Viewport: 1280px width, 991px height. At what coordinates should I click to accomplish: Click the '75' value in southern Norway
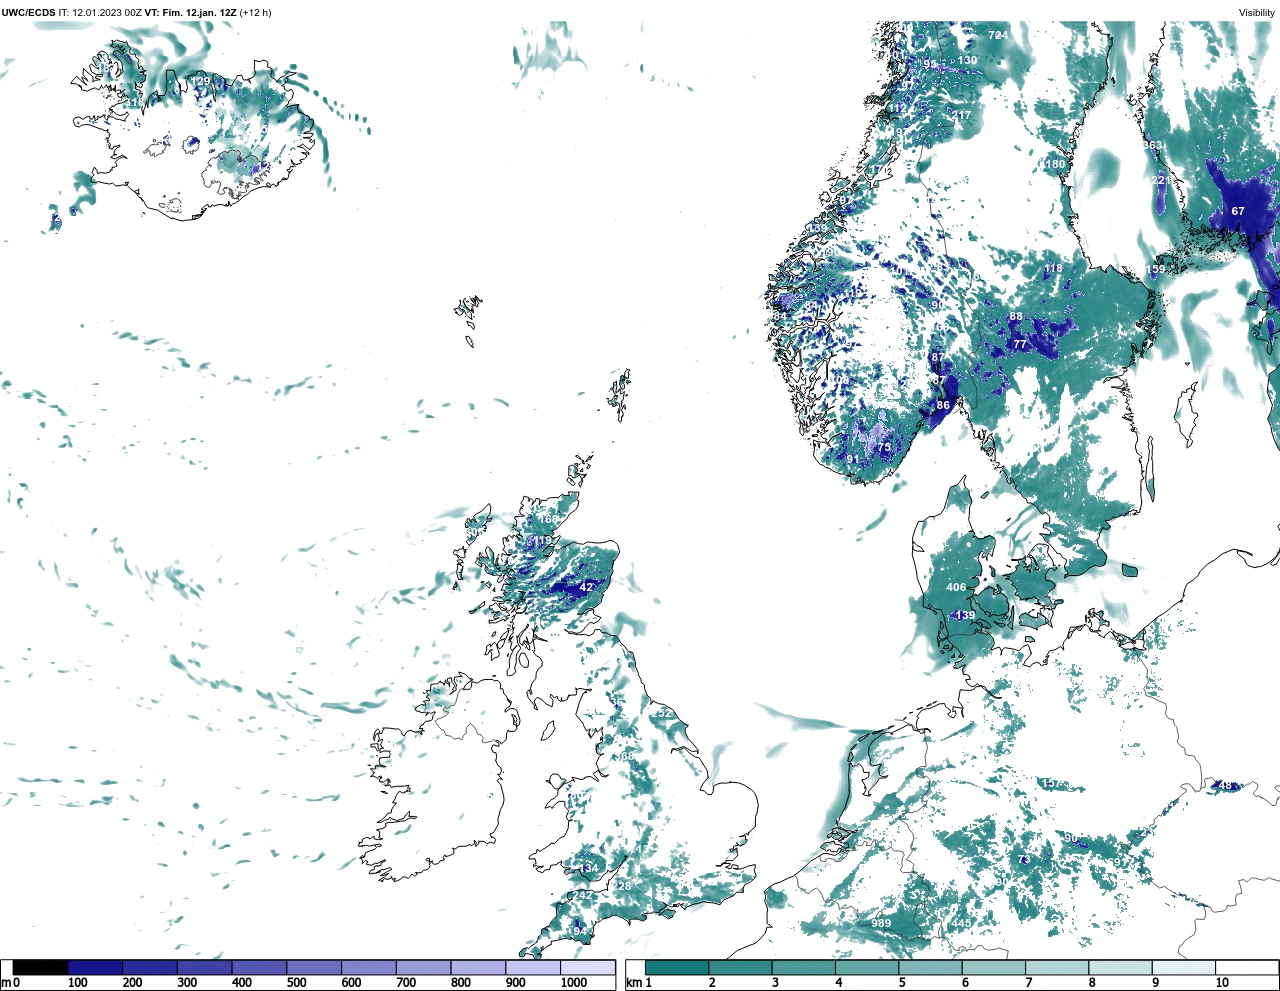point(884,448)
